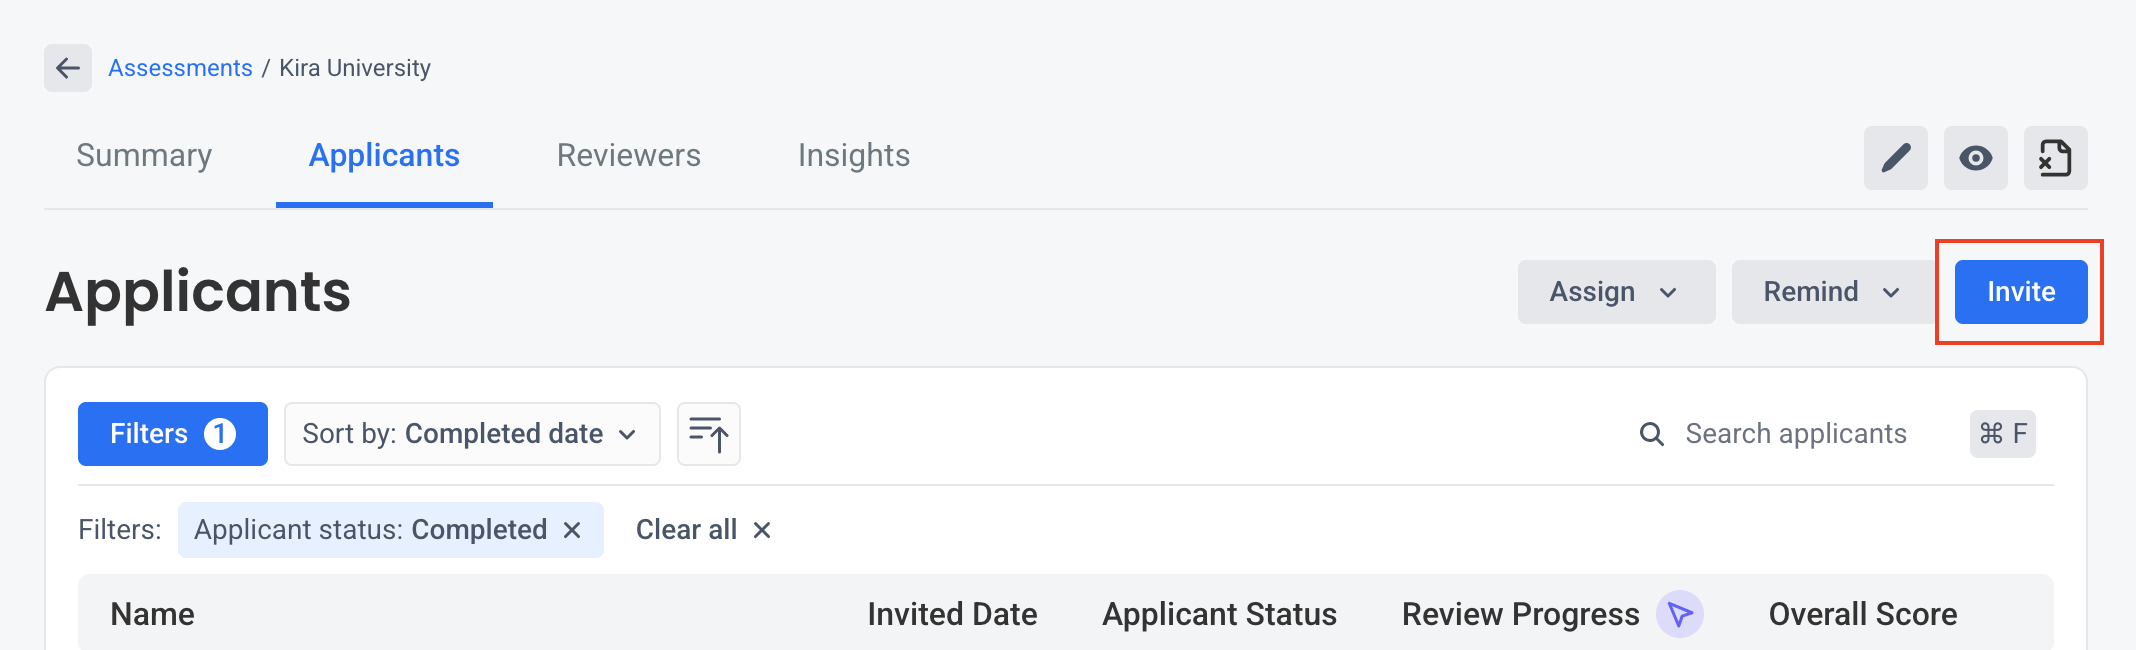Switch to the Reviewers tab
The image size is (2136, 650).
(629, 156)
